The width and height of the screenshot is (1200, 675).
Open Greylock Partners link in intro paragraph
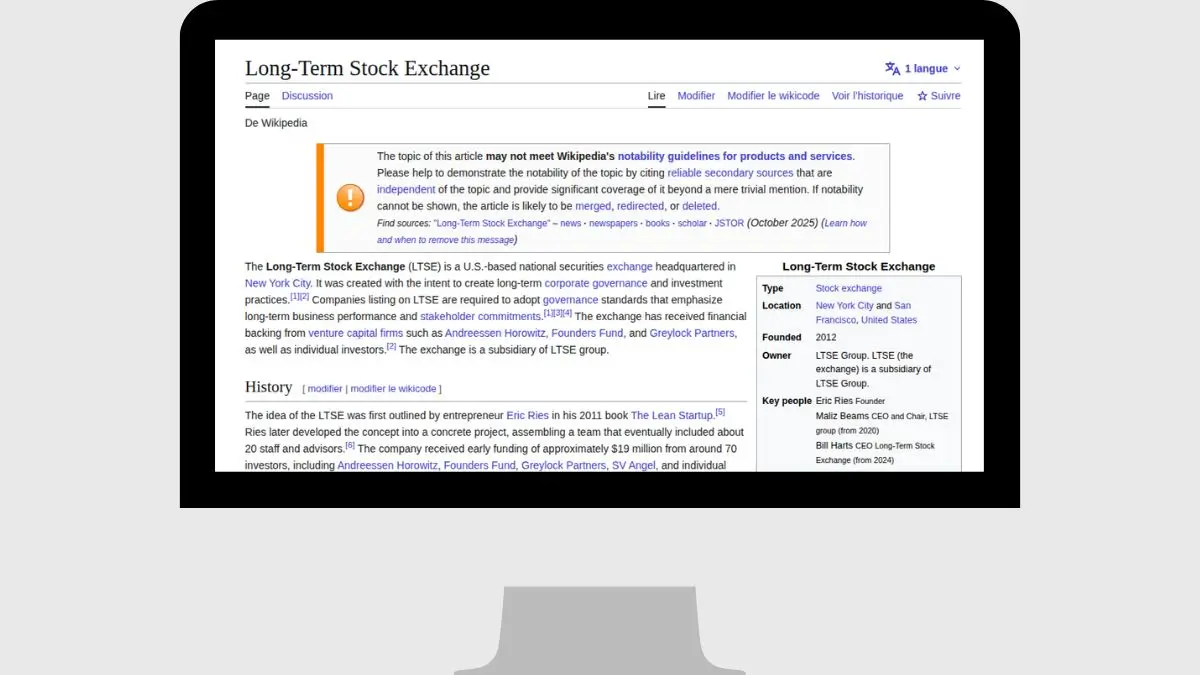692,333
